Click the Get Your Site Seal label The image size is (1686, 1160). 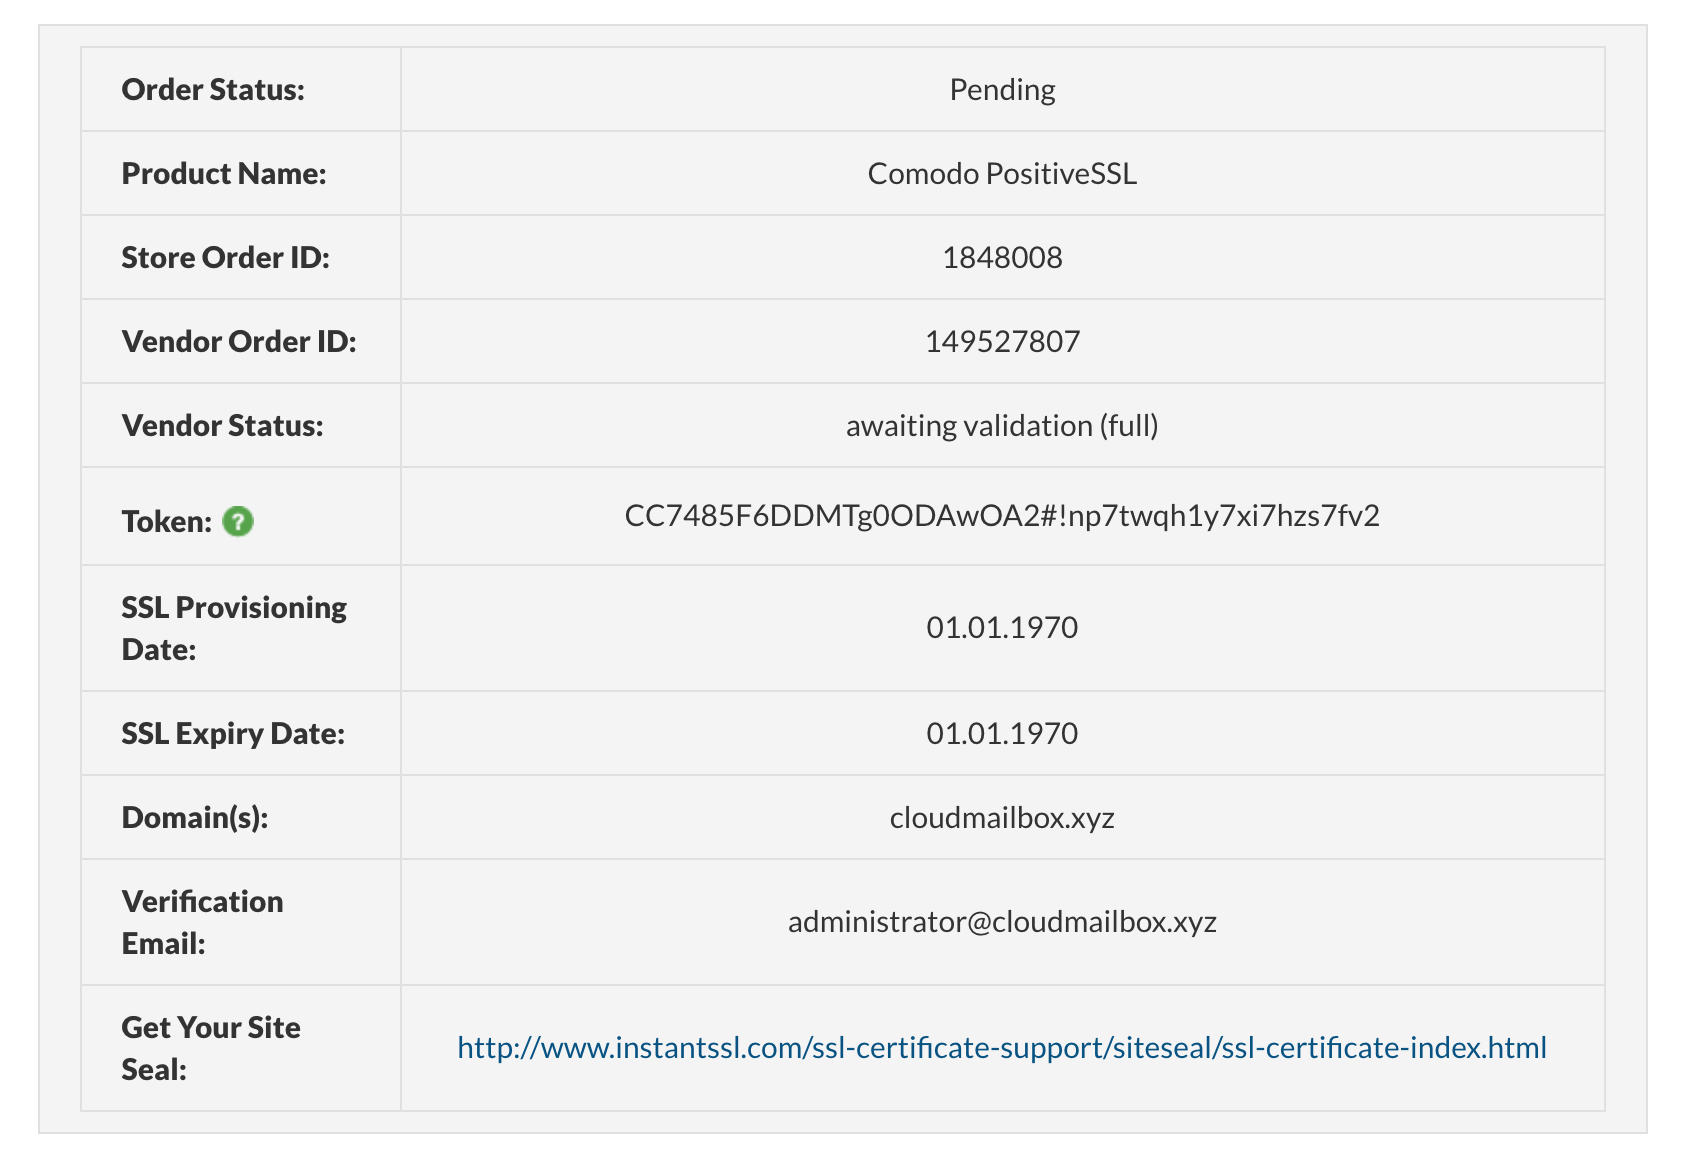pos(211,1048)
